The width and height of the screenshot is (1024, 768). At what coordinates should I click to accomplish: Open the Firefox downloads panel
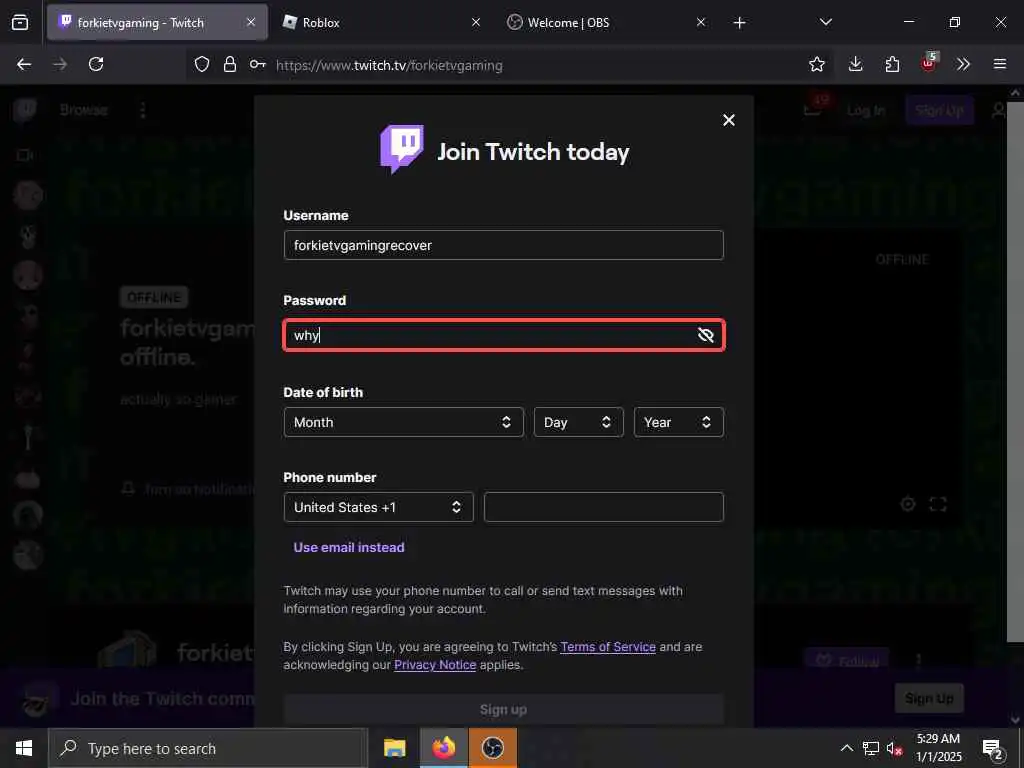[x=856, y=64]
